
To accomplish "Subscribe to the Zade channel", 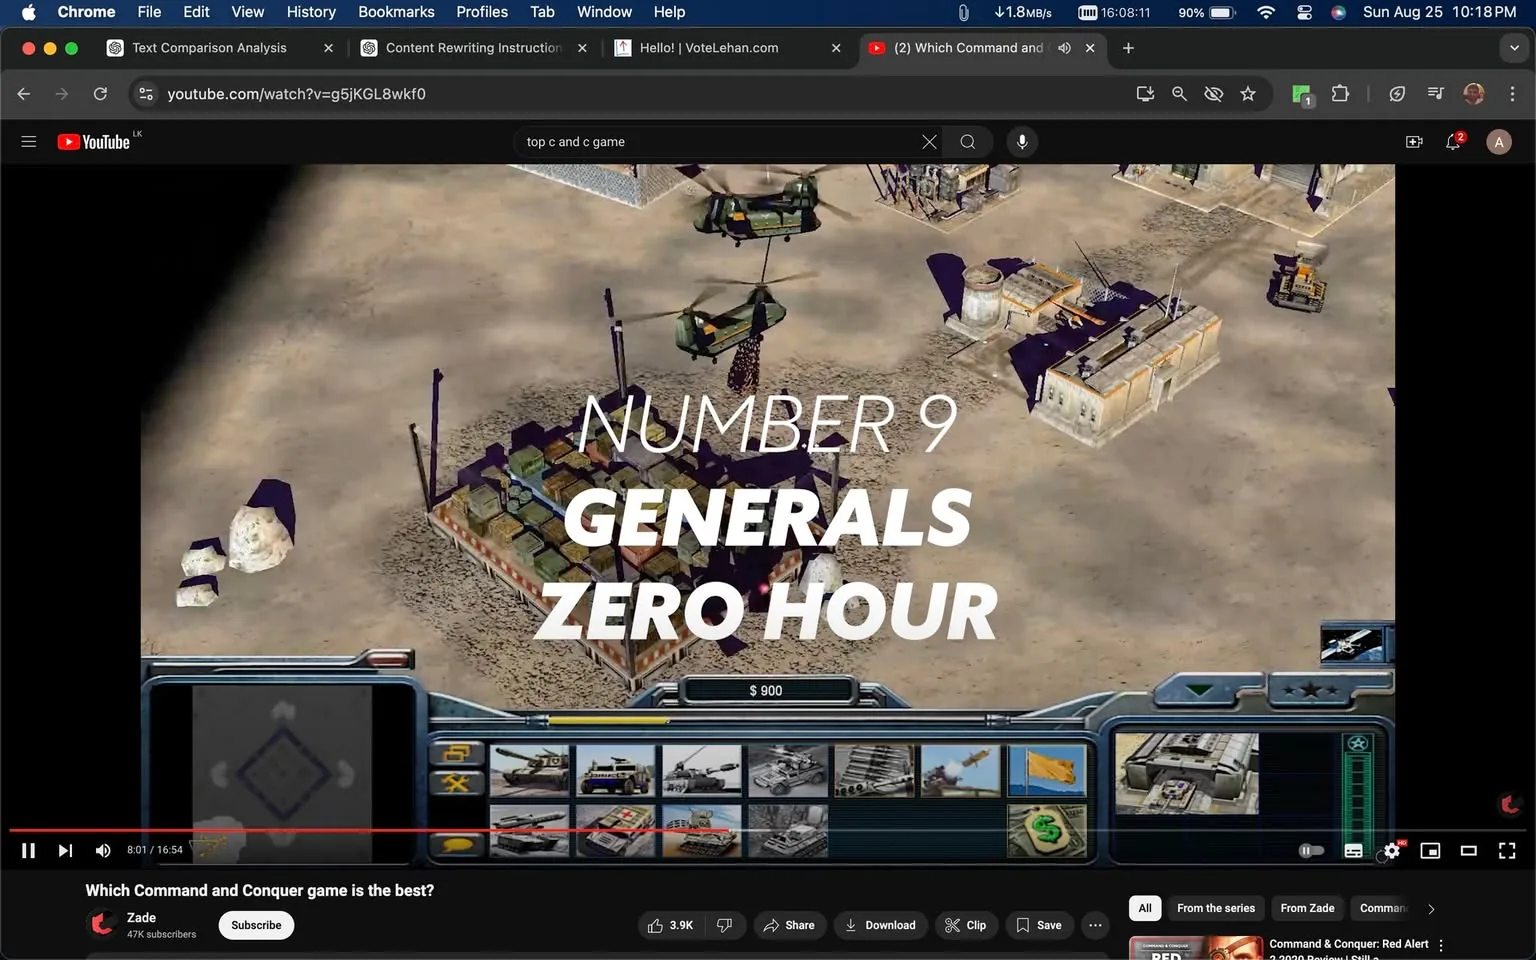I will (x=256, y=925).
